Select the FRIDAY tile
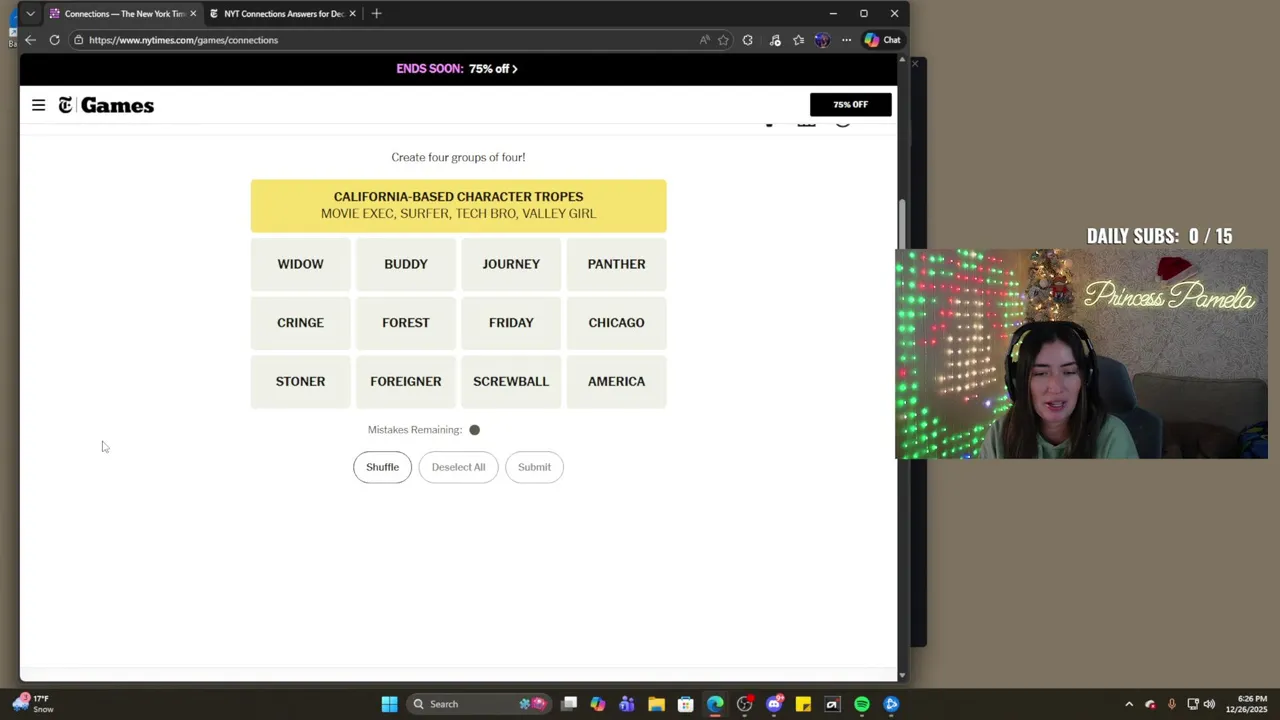Image resolution: width=1280 pixels, height=720 pixels. [511, 323]
